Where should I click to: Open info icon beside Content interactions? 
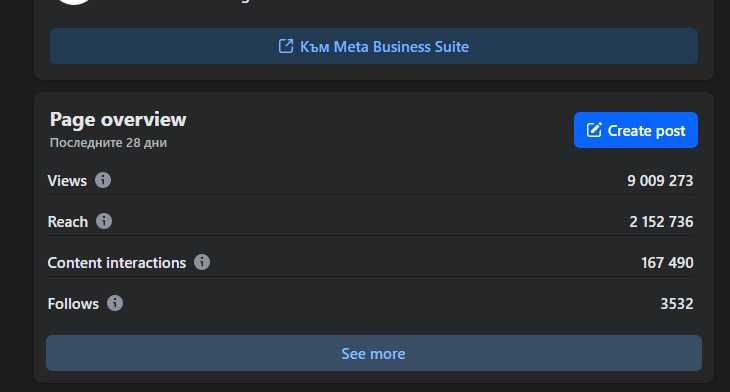click(x=202, y=262)
